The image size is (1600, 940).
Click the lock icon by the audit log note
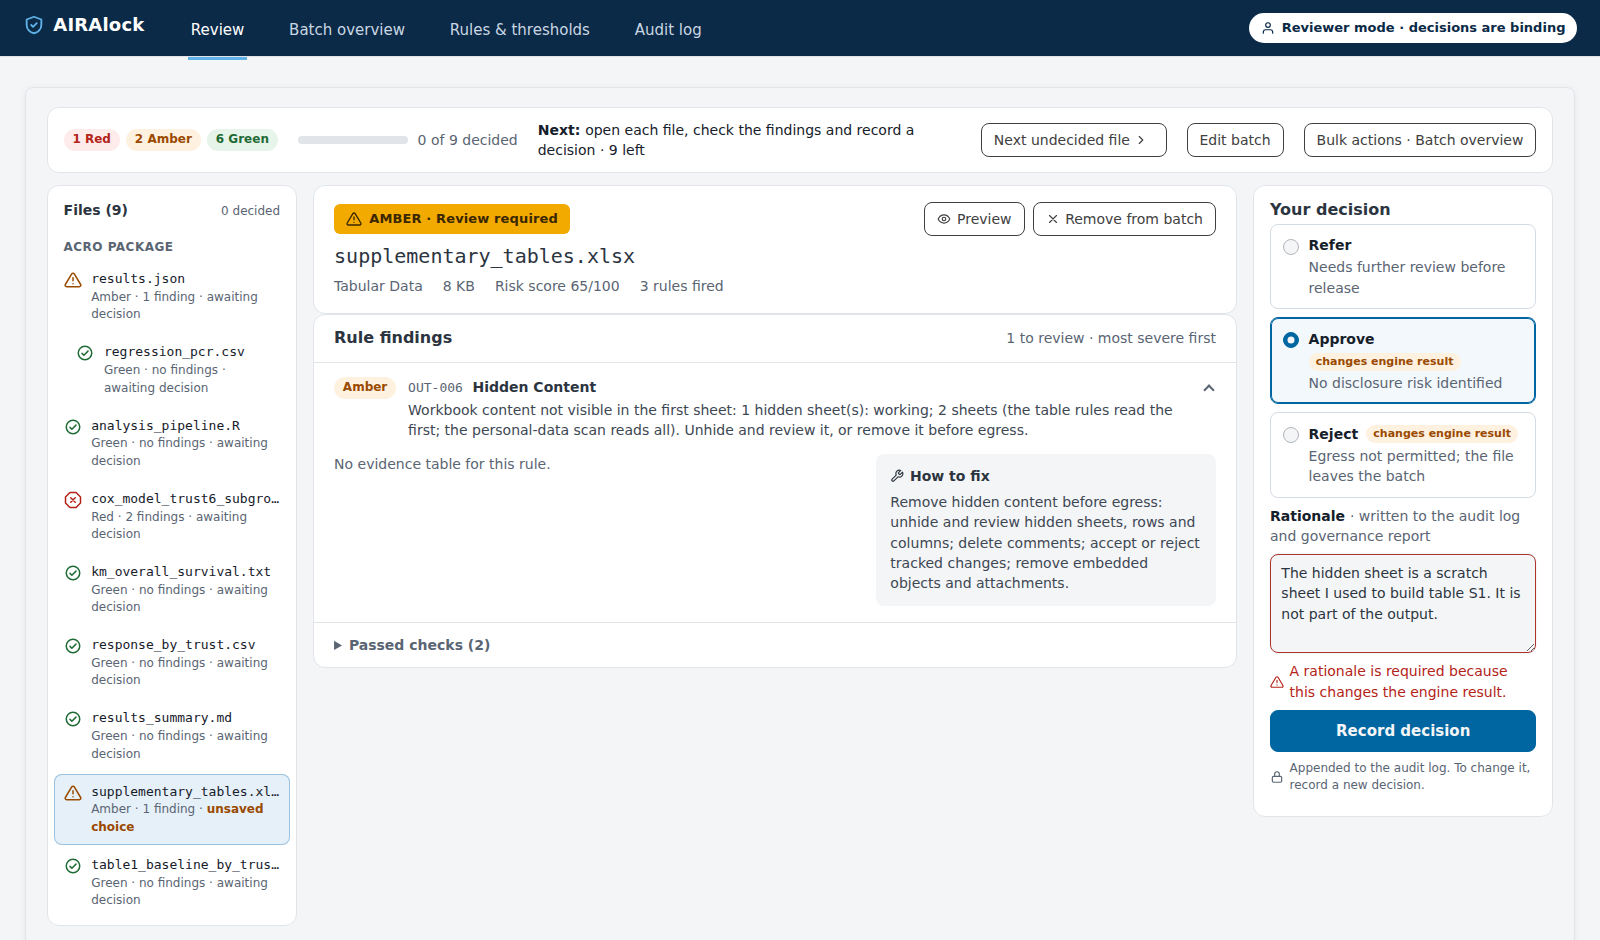[x=1277, y=777]
